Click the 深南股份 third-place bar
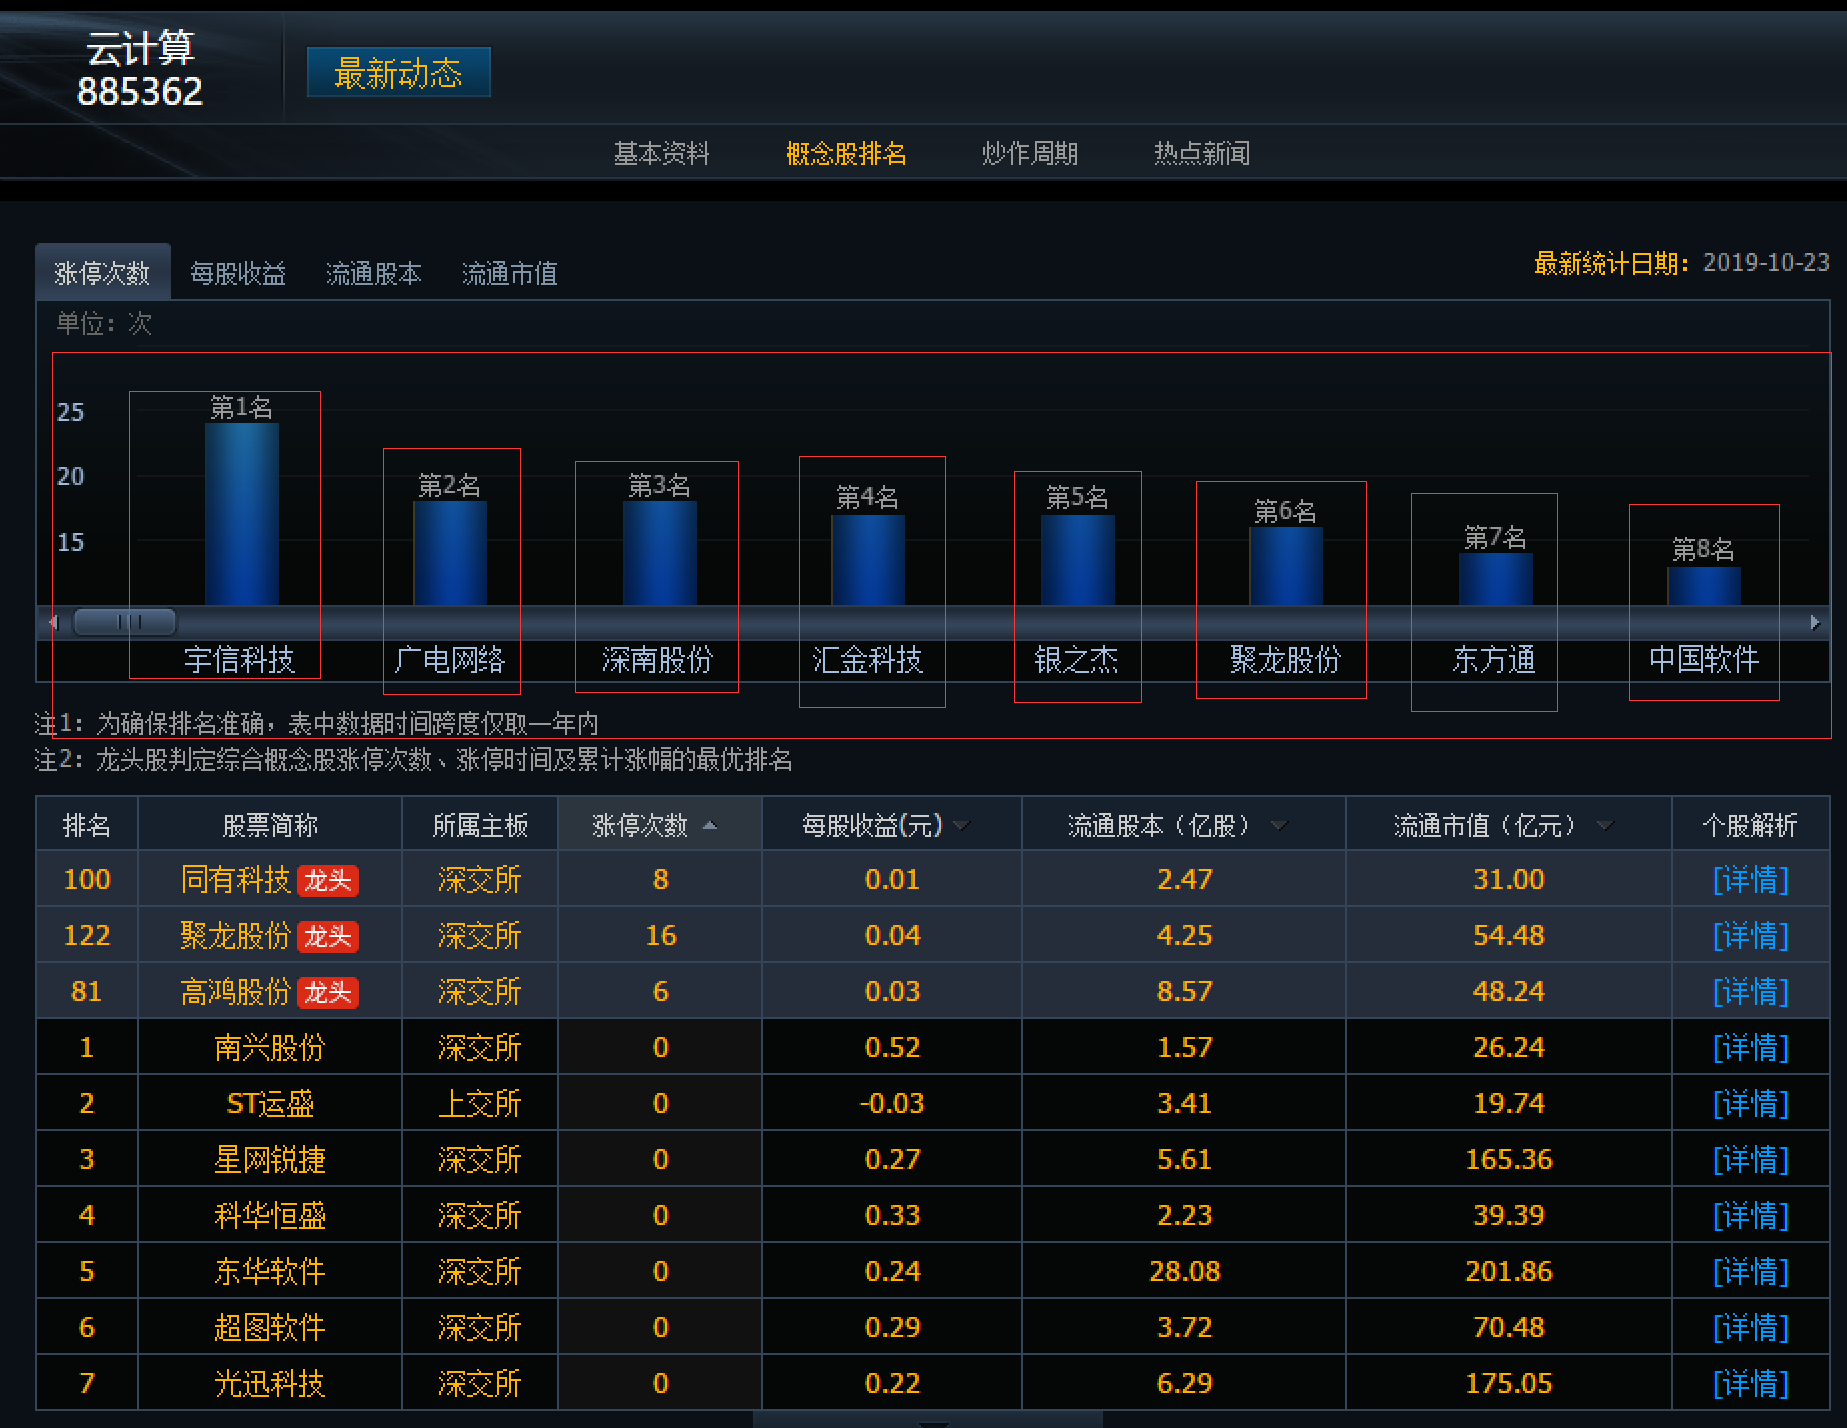Viewport: 1847px width, 1428px height. pos(660,553)
